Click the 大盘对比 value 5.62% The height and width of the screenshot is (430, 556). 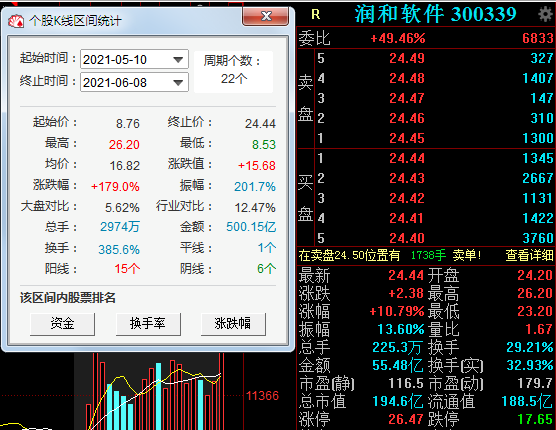pos(122,207)
